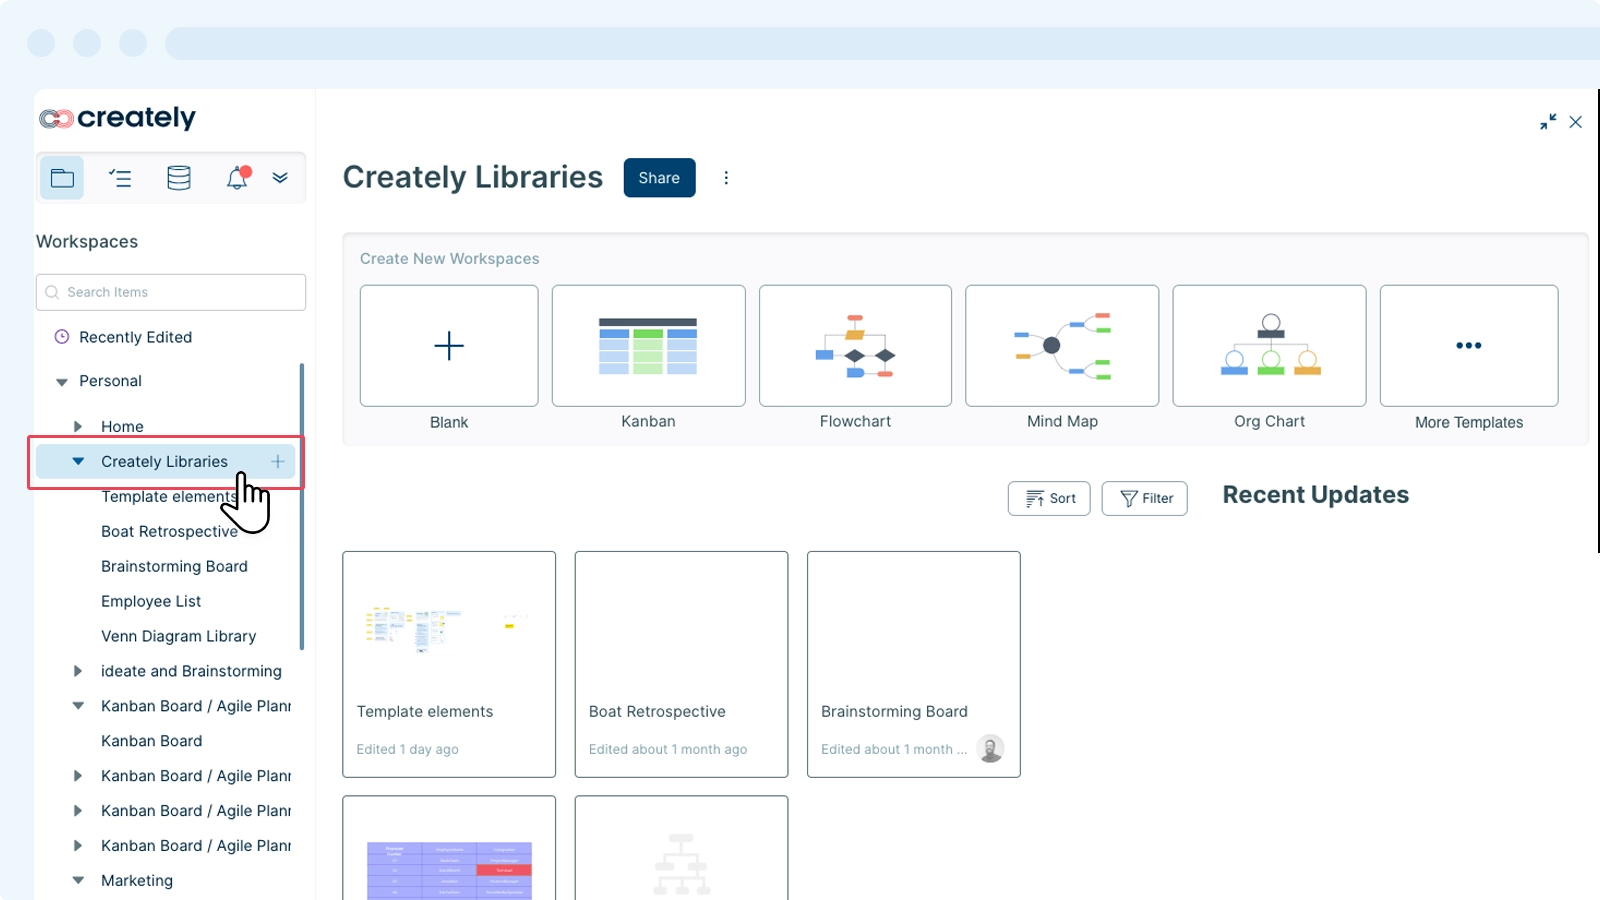The width and height of the screenshot is (1600, 900).
Task: Open Venn Diagram Library in sidebar
Action: pos(178,636)
